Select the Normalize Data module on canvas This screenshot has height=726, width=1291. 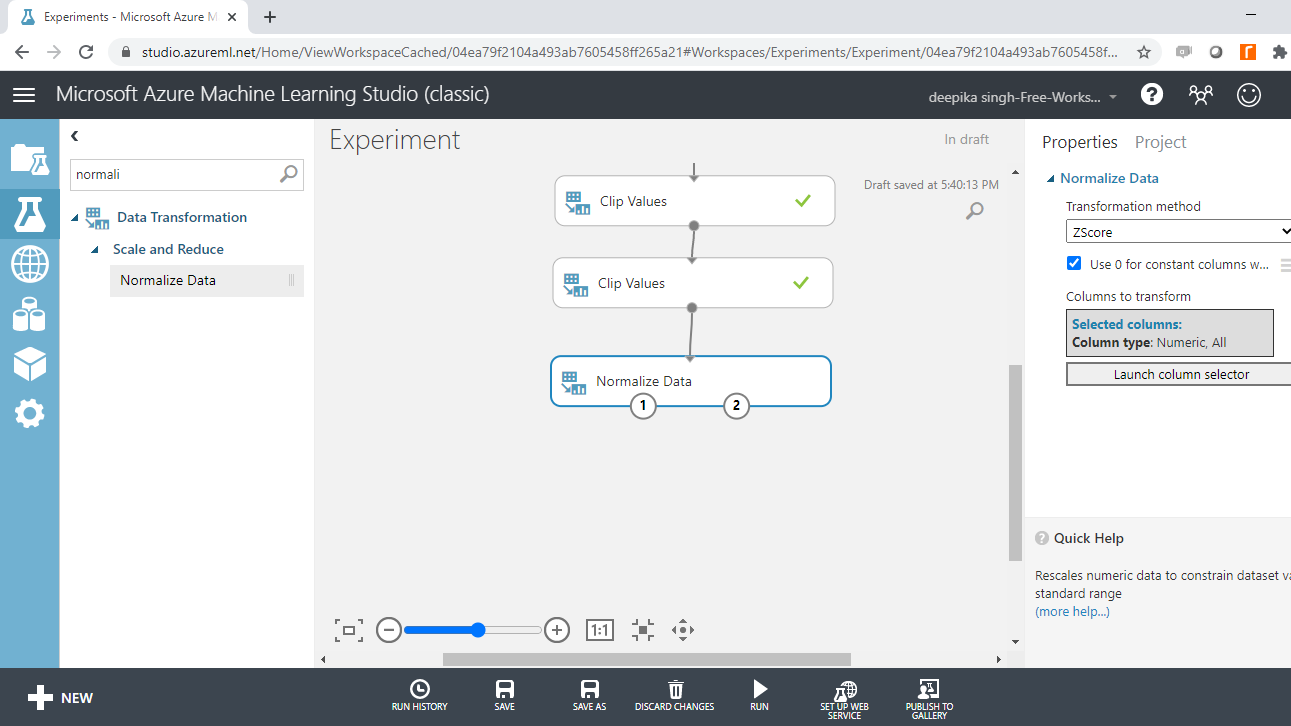(690, 381)
